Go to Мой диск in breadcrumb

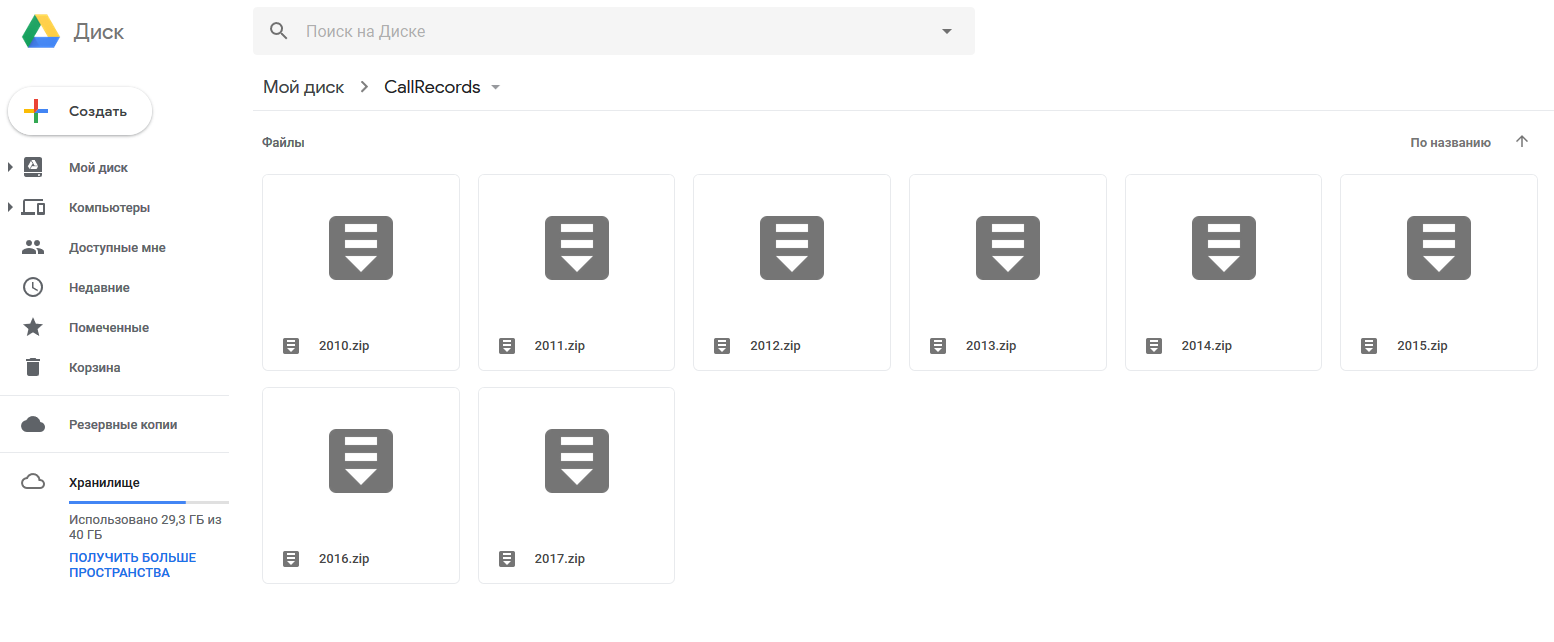click(x=303, y=87)
